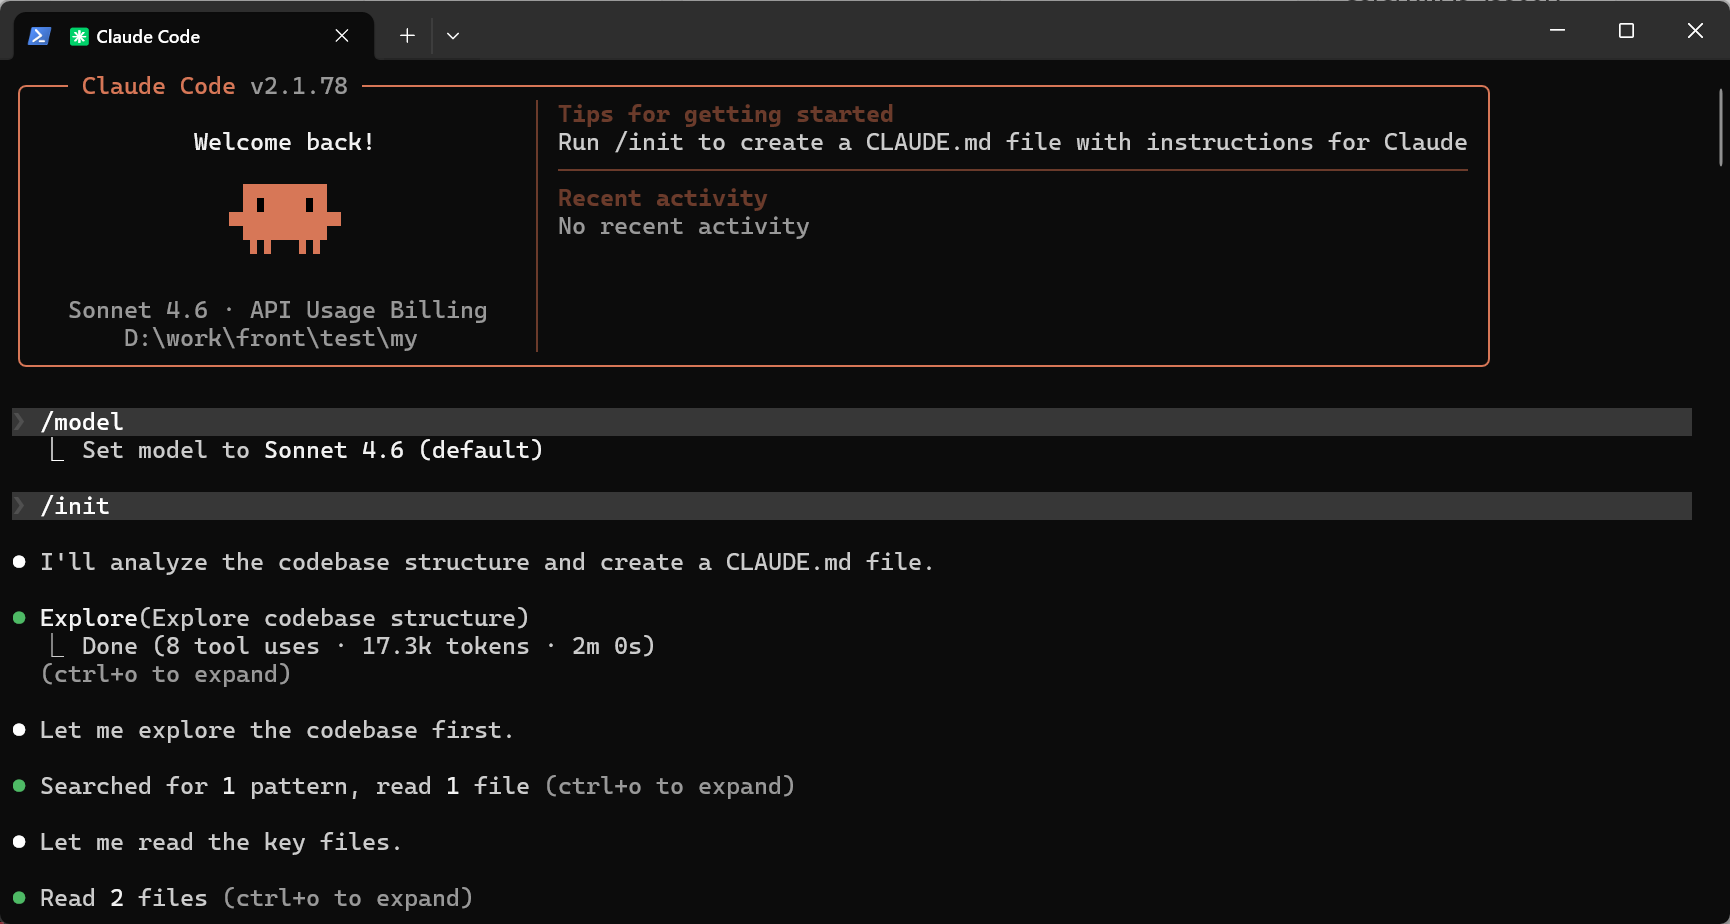
Task: Click the vertical scrollbar thumb
Action: [1720, 127]
